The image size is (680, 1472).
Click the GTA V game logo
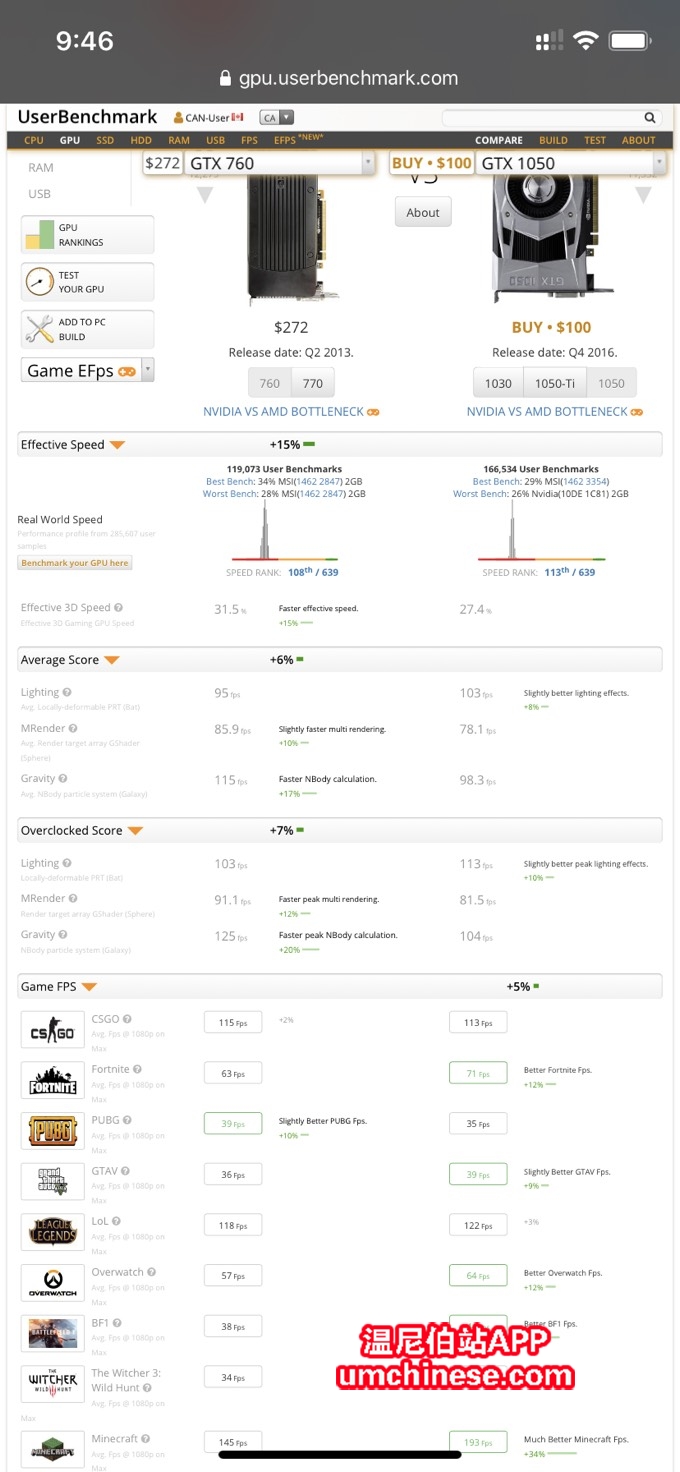[52, 1182]
